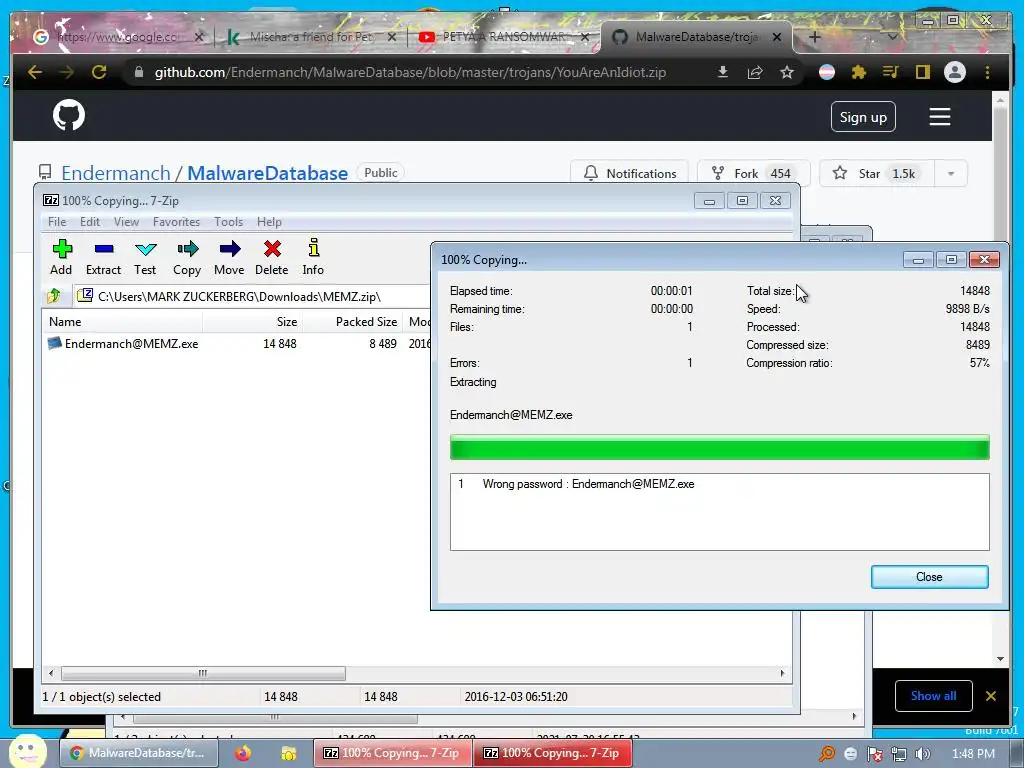Open file explorer from the taskbar
This screenshot has height=768, width=1024.
tap(288, 753)
